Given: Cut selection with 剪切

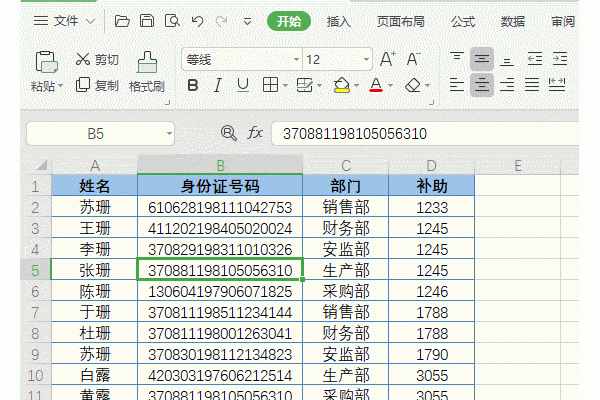Looking at the screenshot, I should pos(97,59).
